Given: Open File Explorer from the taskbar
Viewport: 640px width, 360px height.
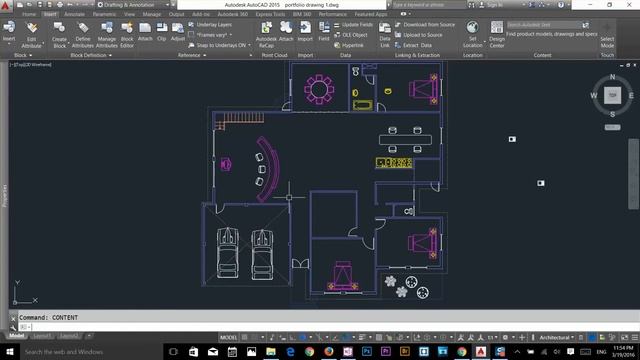Looking at the screenshot, I should tap(271, 351).
